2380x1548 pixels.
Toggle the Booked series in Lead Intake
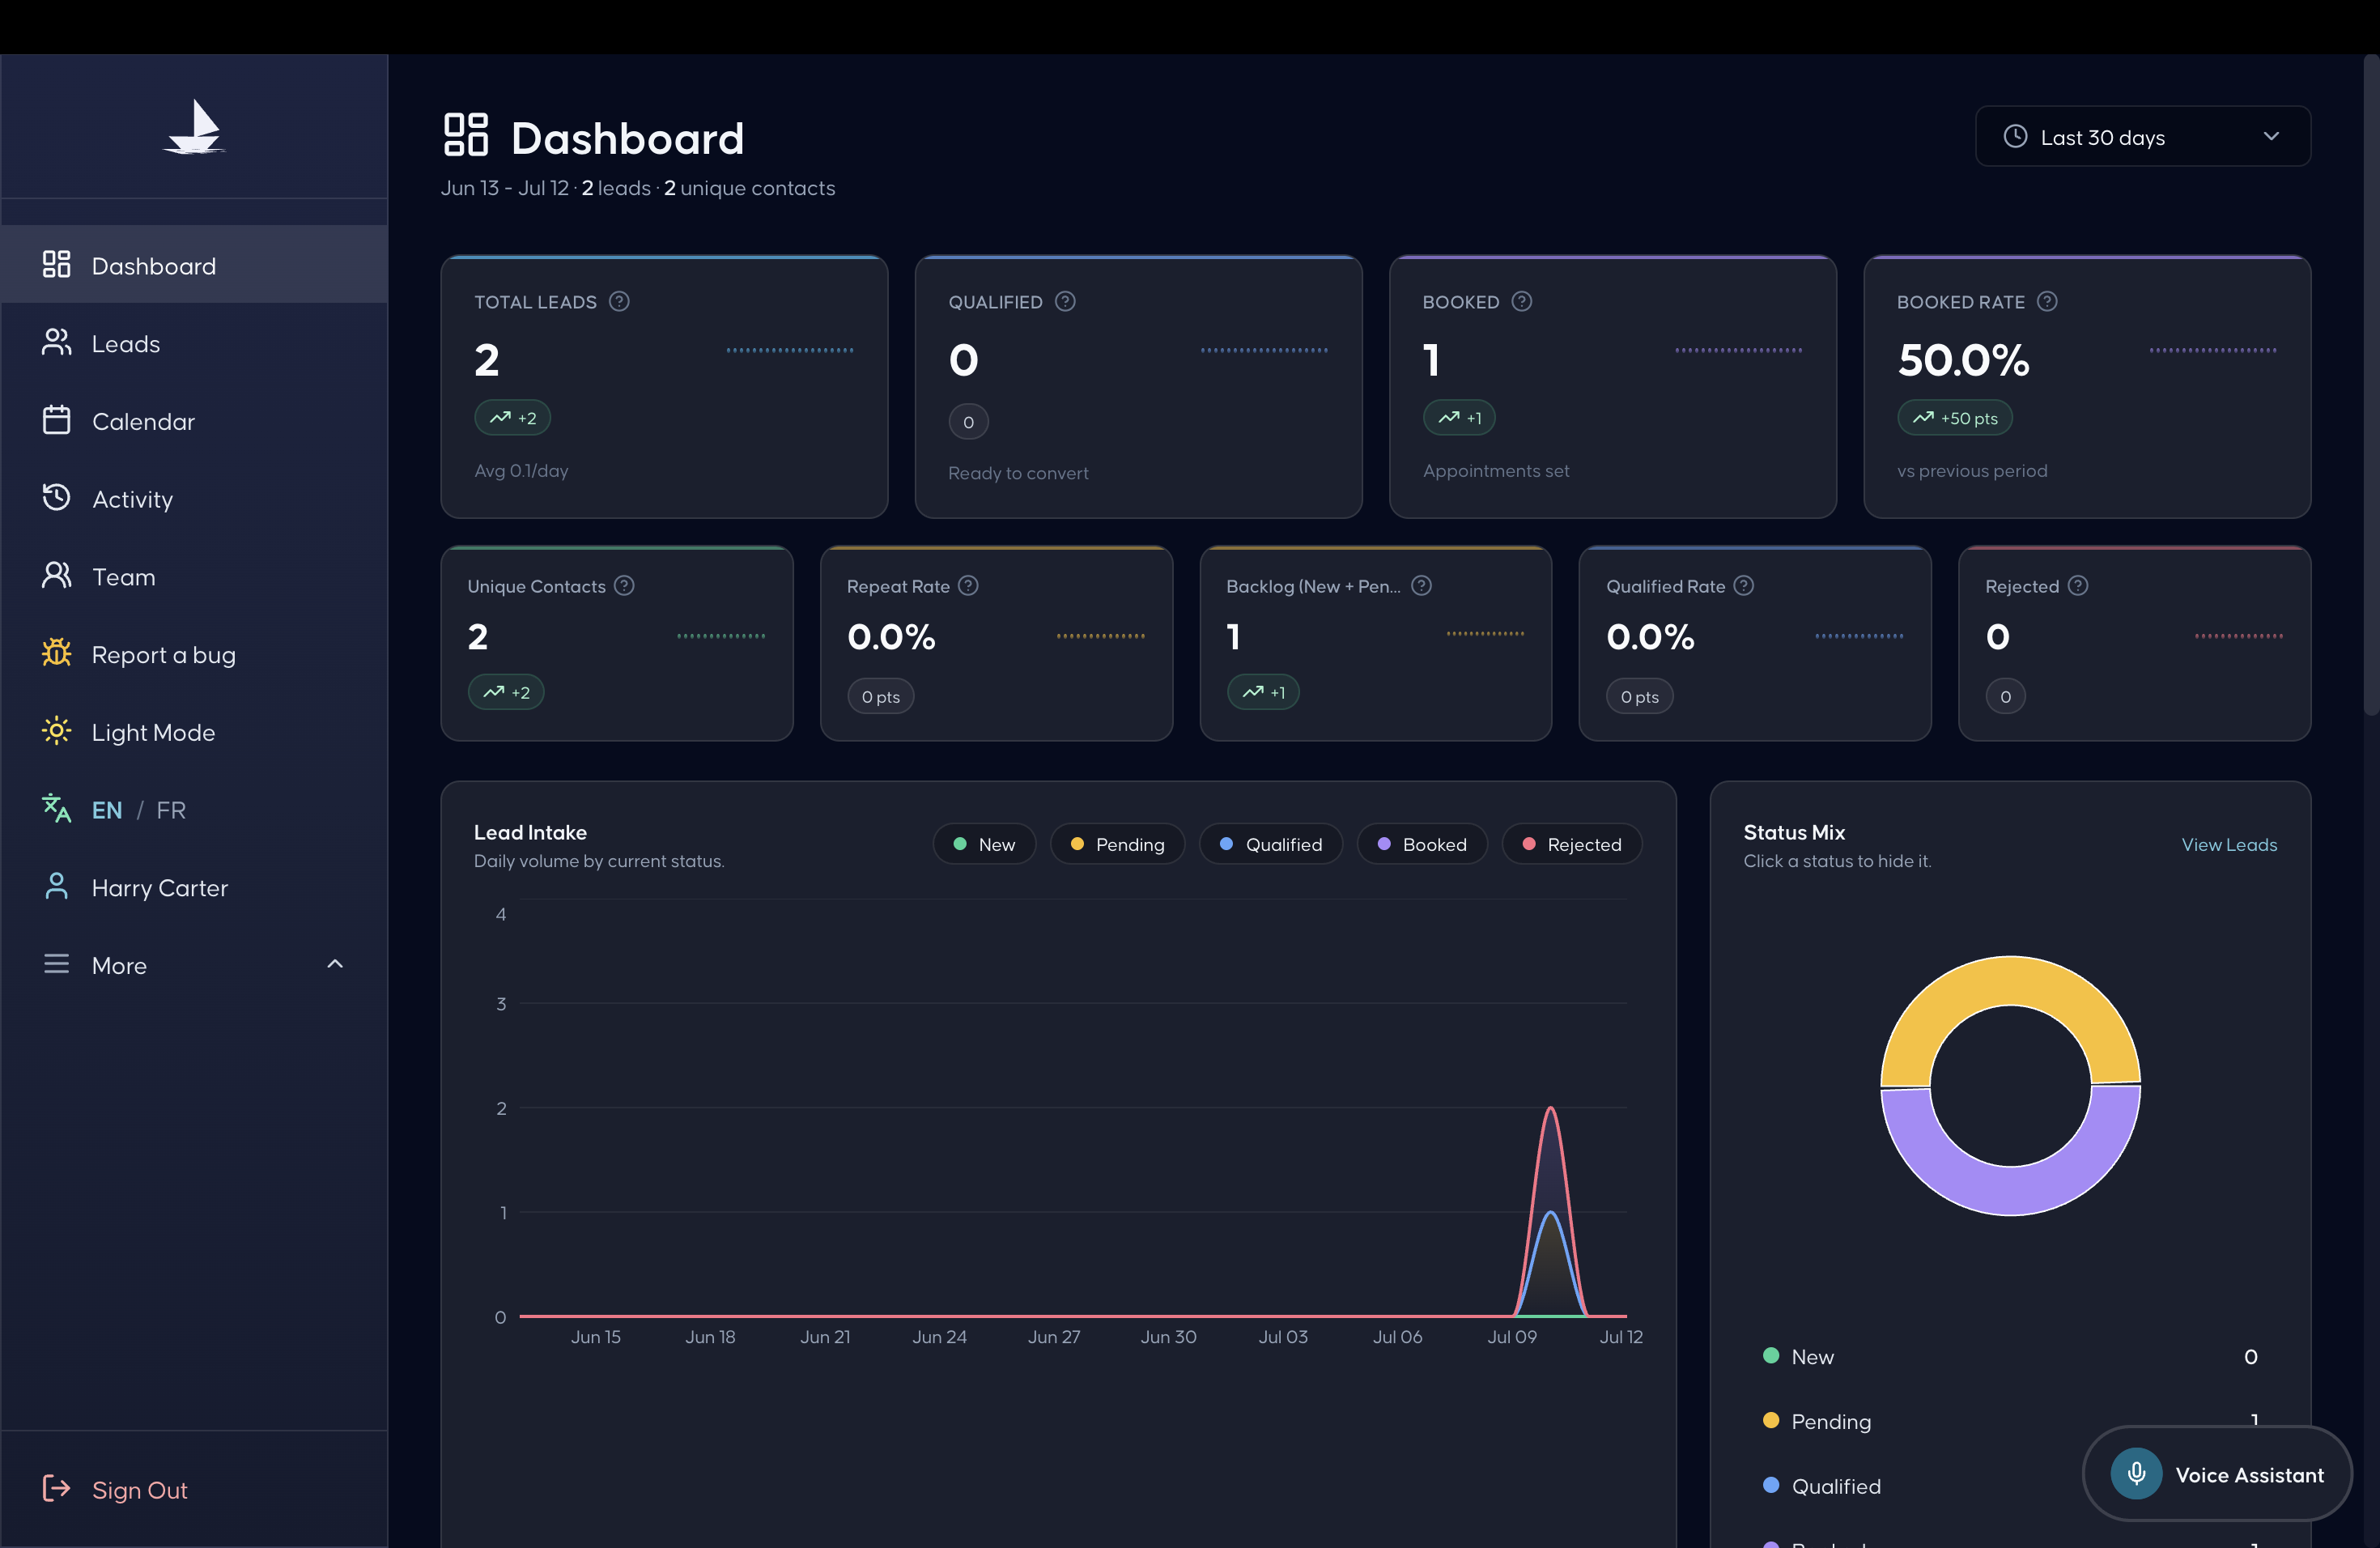tap(1422, 844)
